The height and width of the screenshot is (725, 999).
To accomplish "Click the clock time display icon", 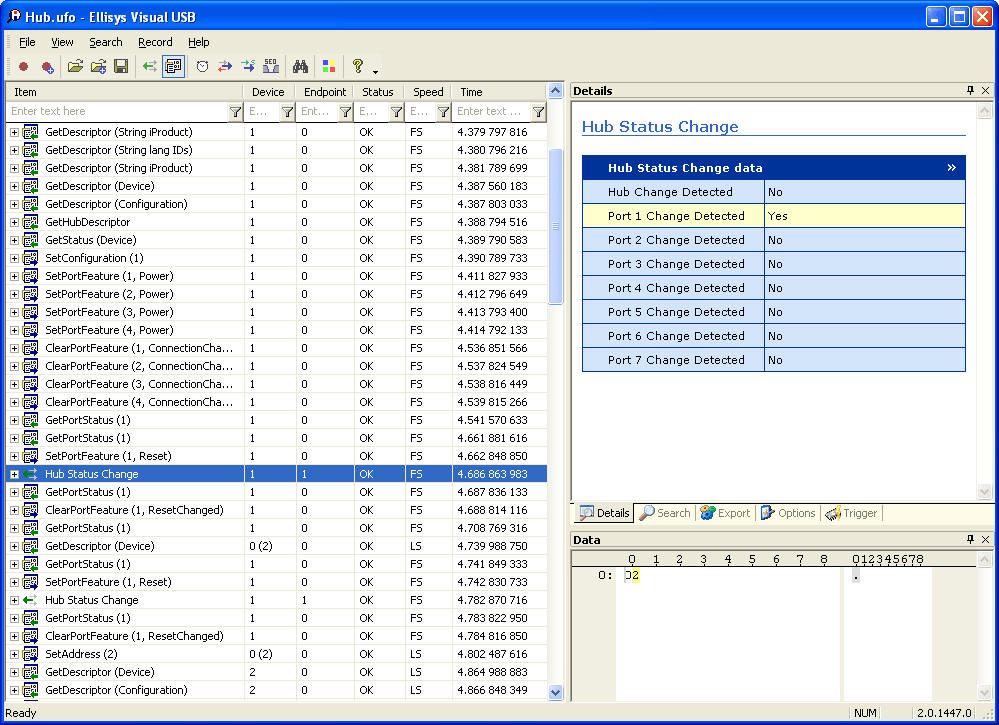I will click(x=202, y=67).
